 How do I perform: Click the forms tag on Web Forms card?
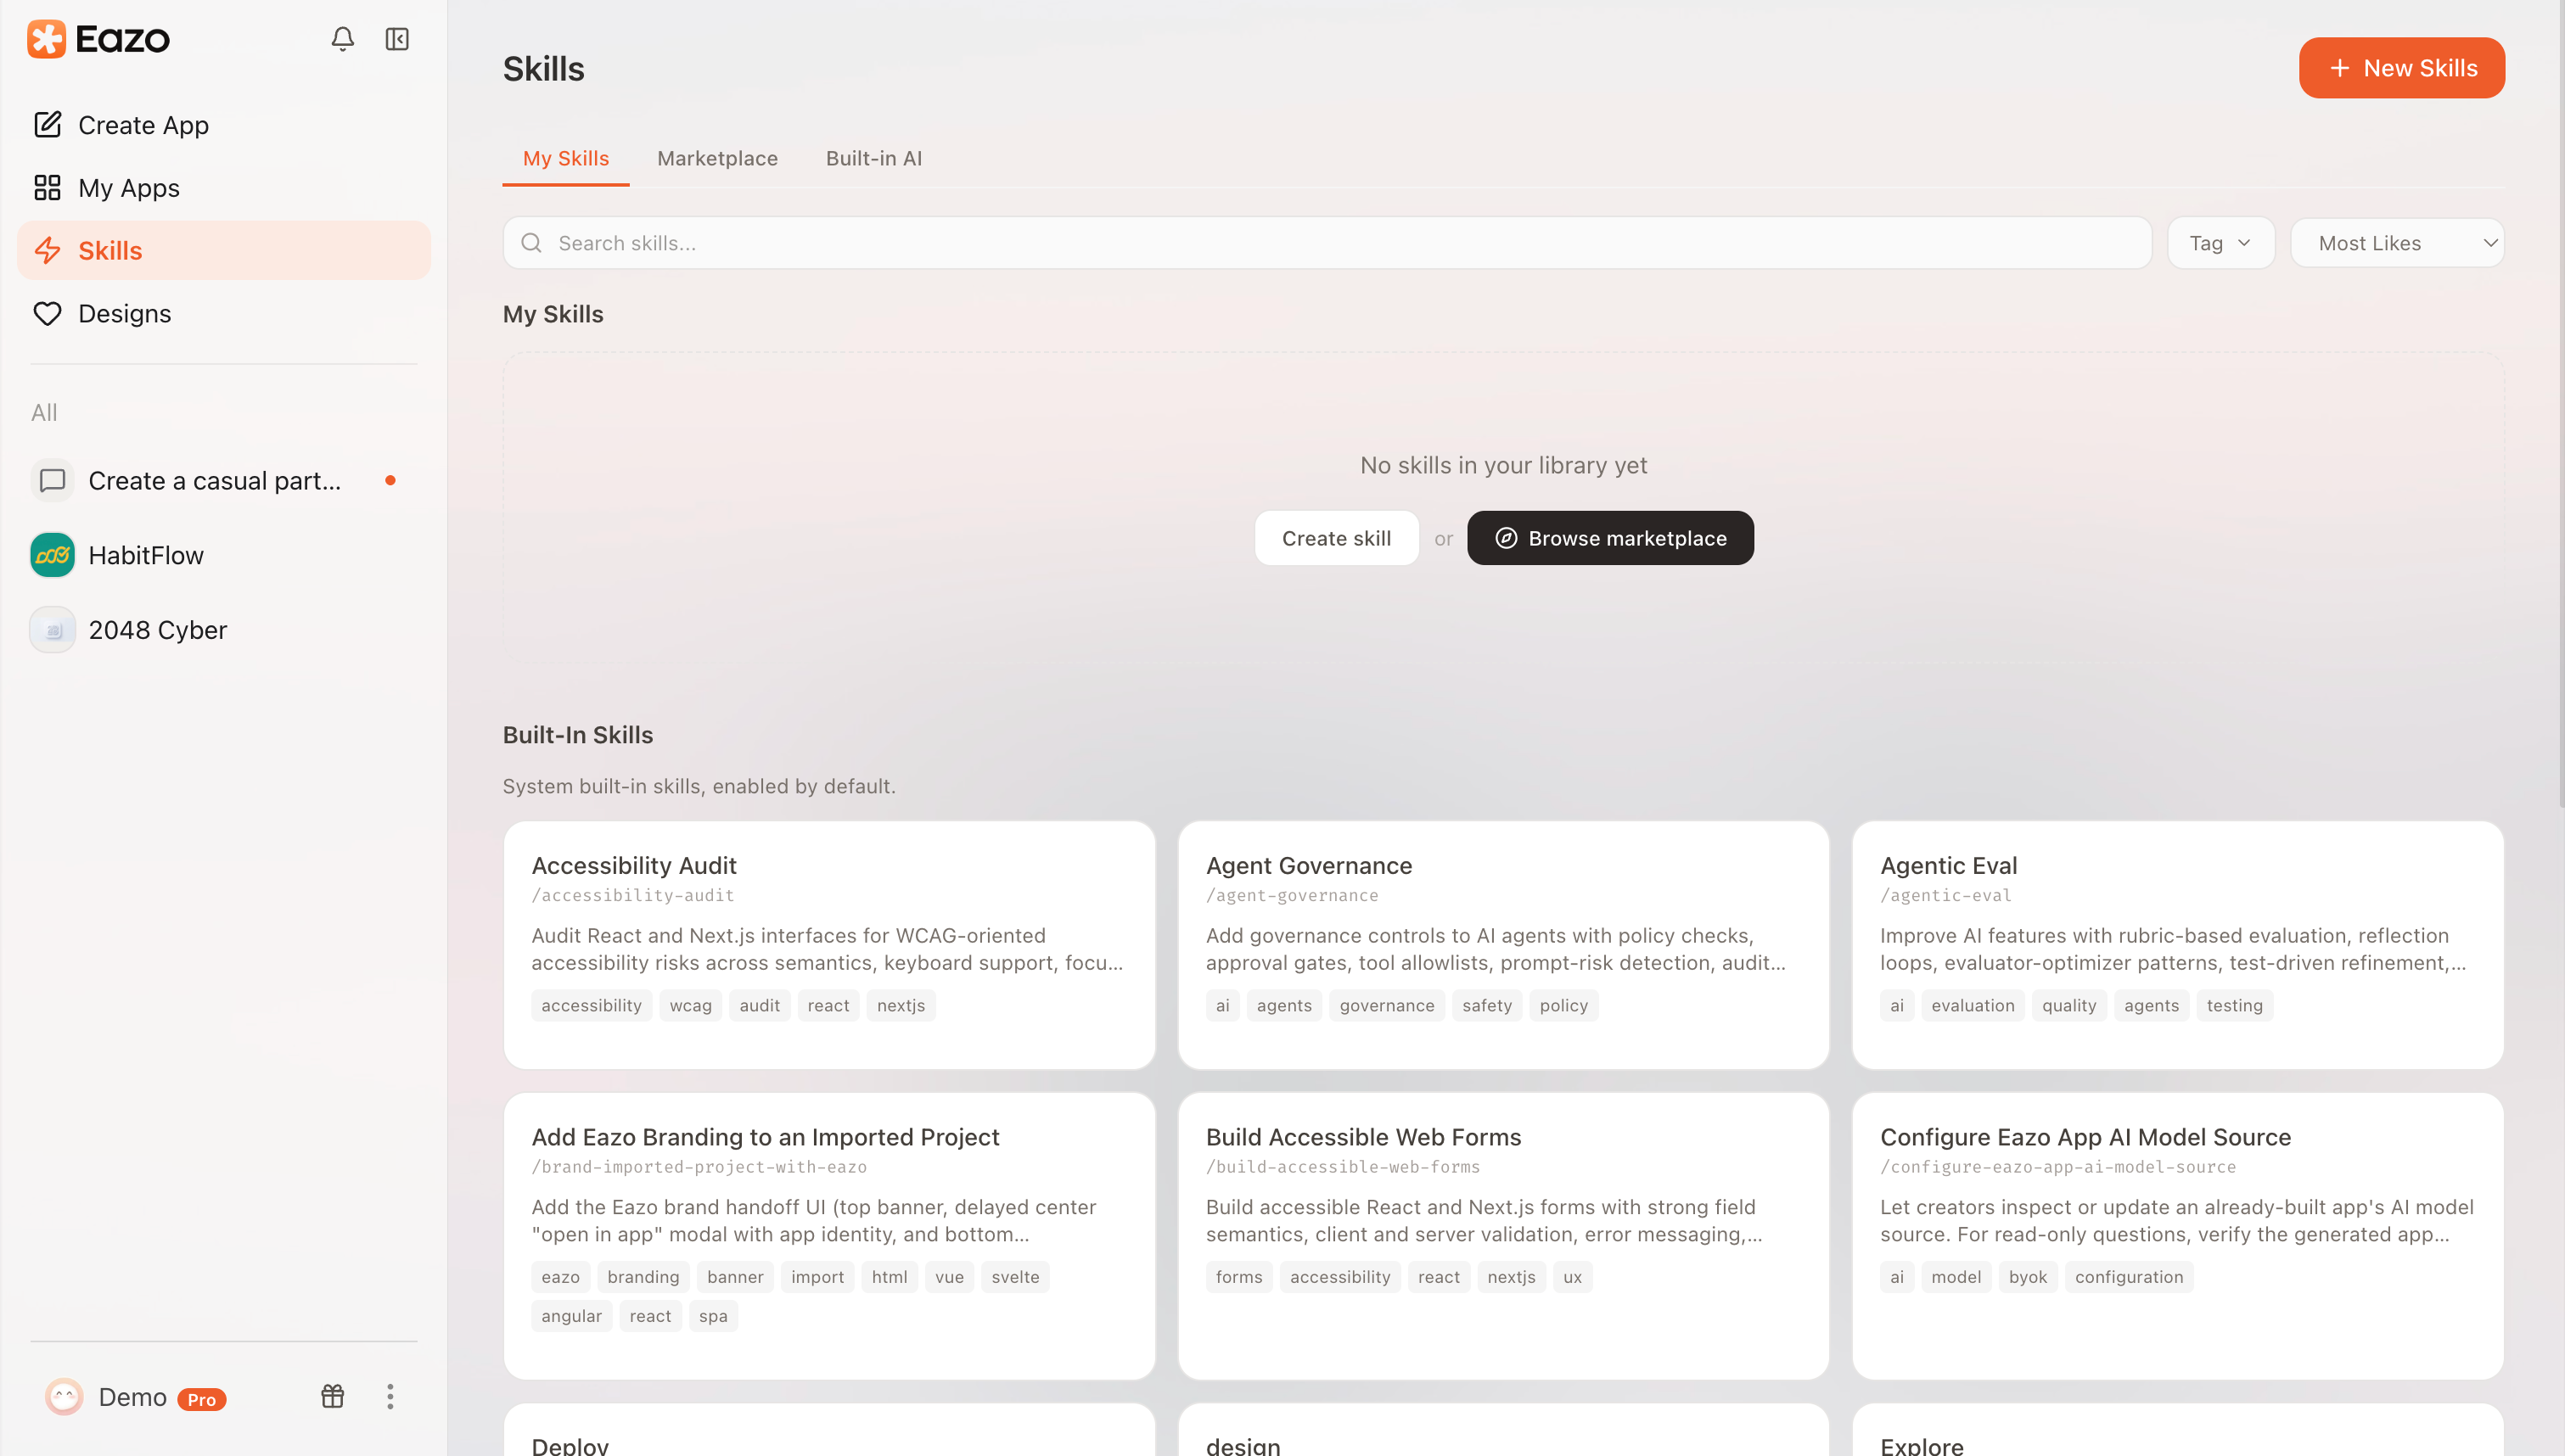1239,1277
